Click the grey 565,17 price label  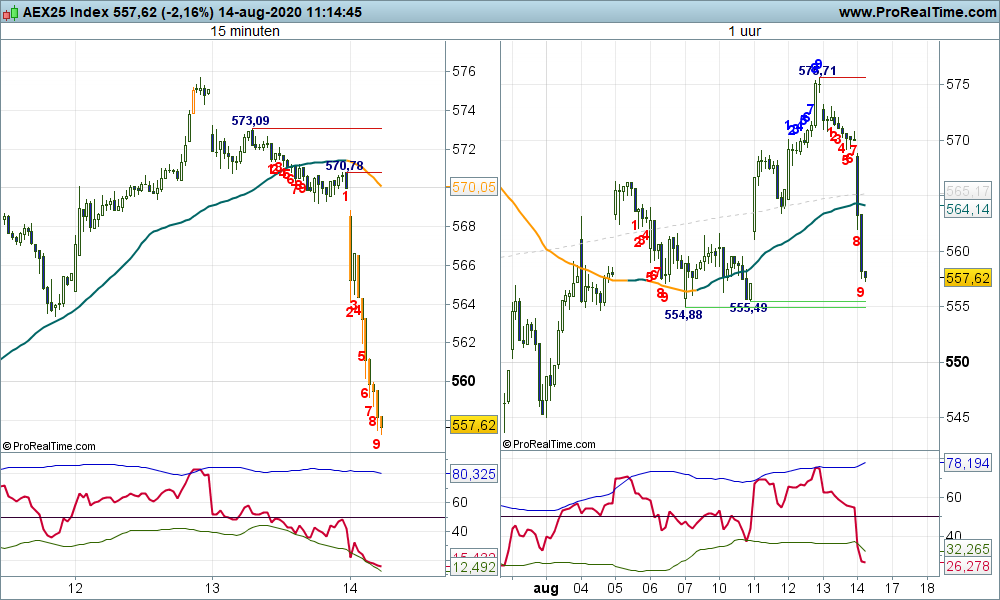[x=967, y=191]
